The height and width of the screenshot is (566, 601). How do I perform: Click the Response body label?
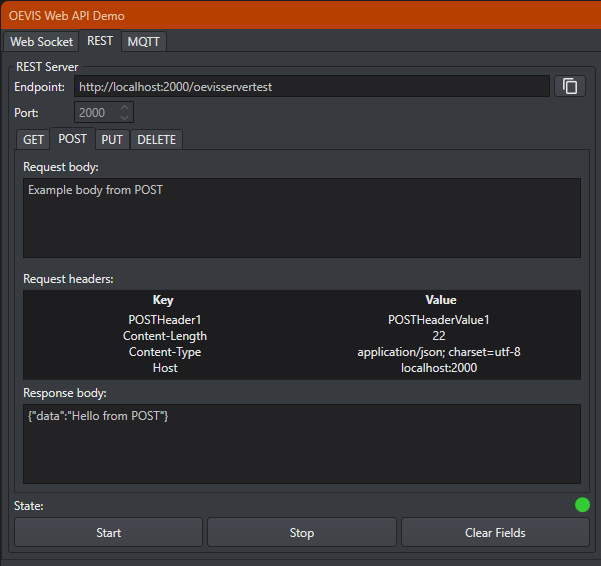pos(65,393)
